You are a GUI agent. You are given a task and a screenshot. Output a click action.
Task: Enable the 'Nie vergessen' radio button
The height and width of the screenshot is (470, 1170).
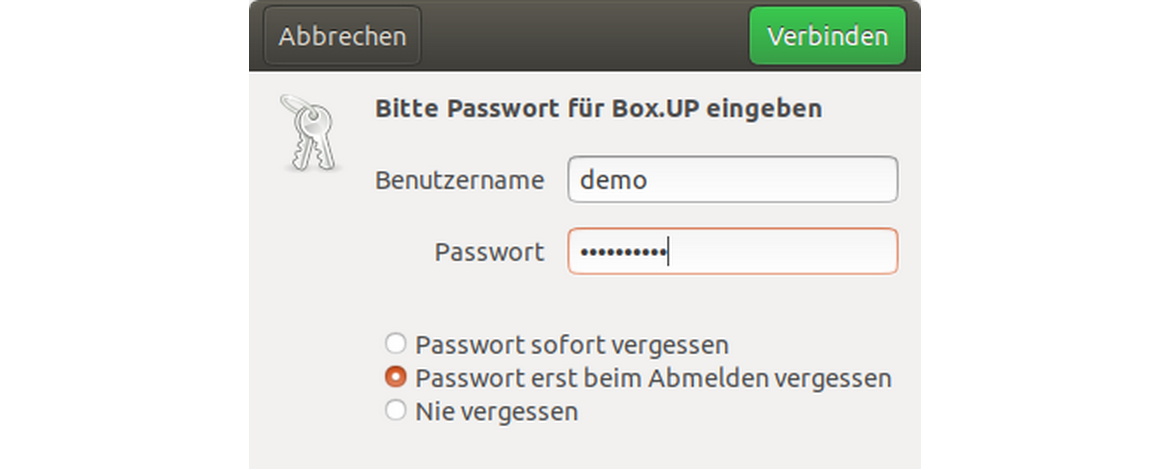[396, 410]
